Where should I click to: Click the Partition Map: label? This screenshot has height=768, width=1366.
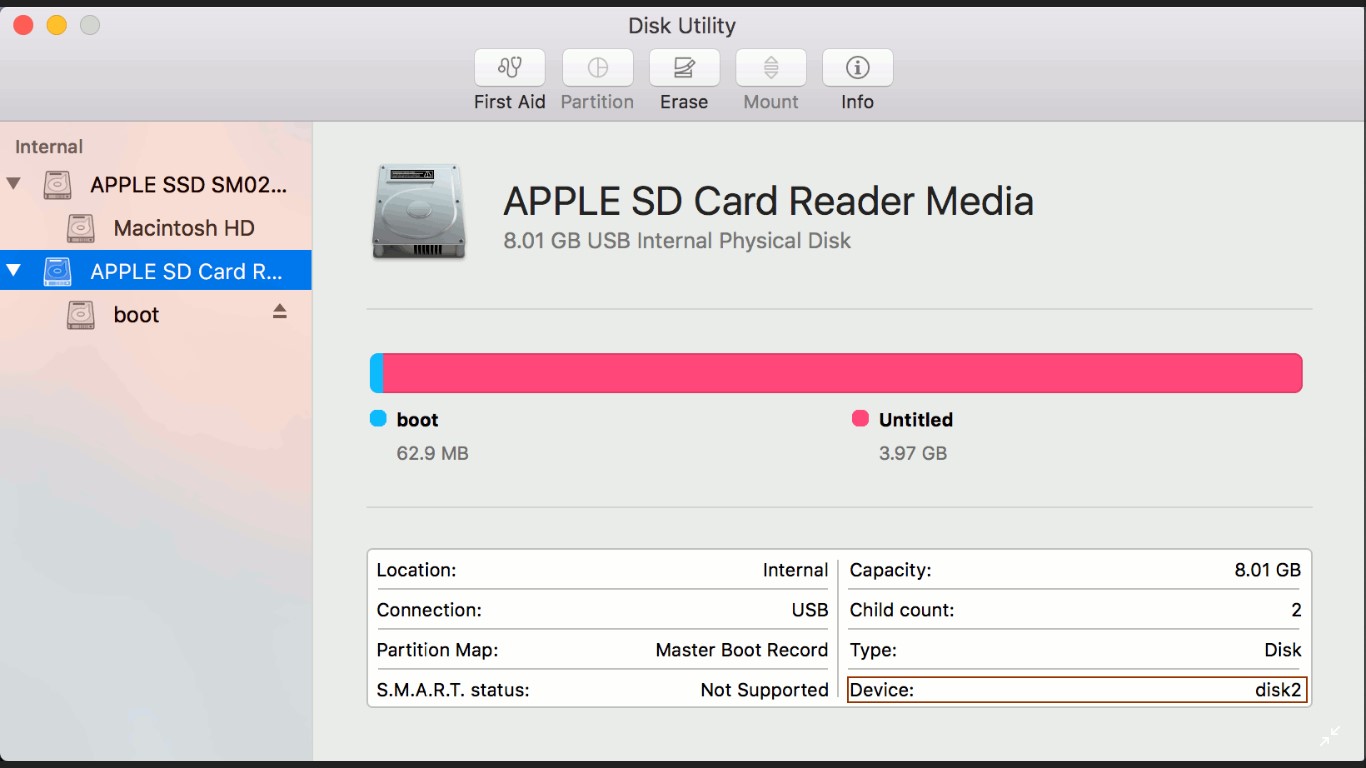point(438,650)
